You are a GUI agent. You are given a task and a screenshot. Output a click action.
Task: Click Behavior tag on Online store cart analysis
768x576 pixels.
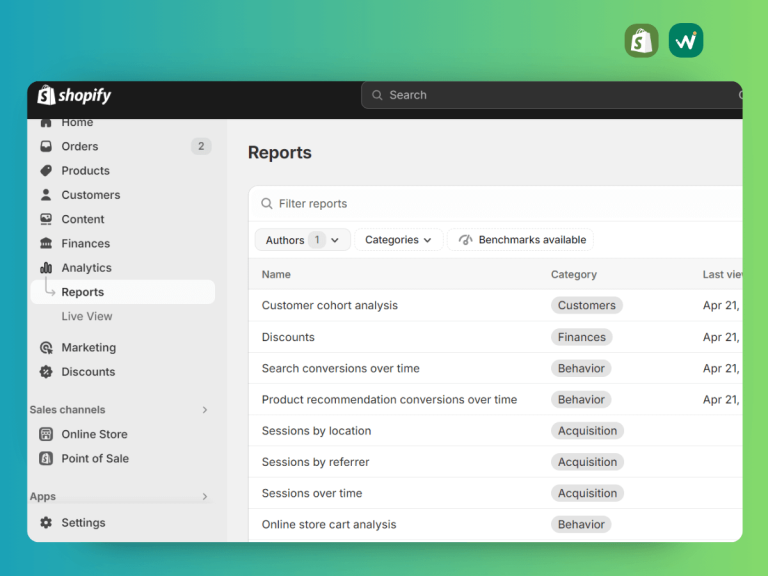[581, 525]
